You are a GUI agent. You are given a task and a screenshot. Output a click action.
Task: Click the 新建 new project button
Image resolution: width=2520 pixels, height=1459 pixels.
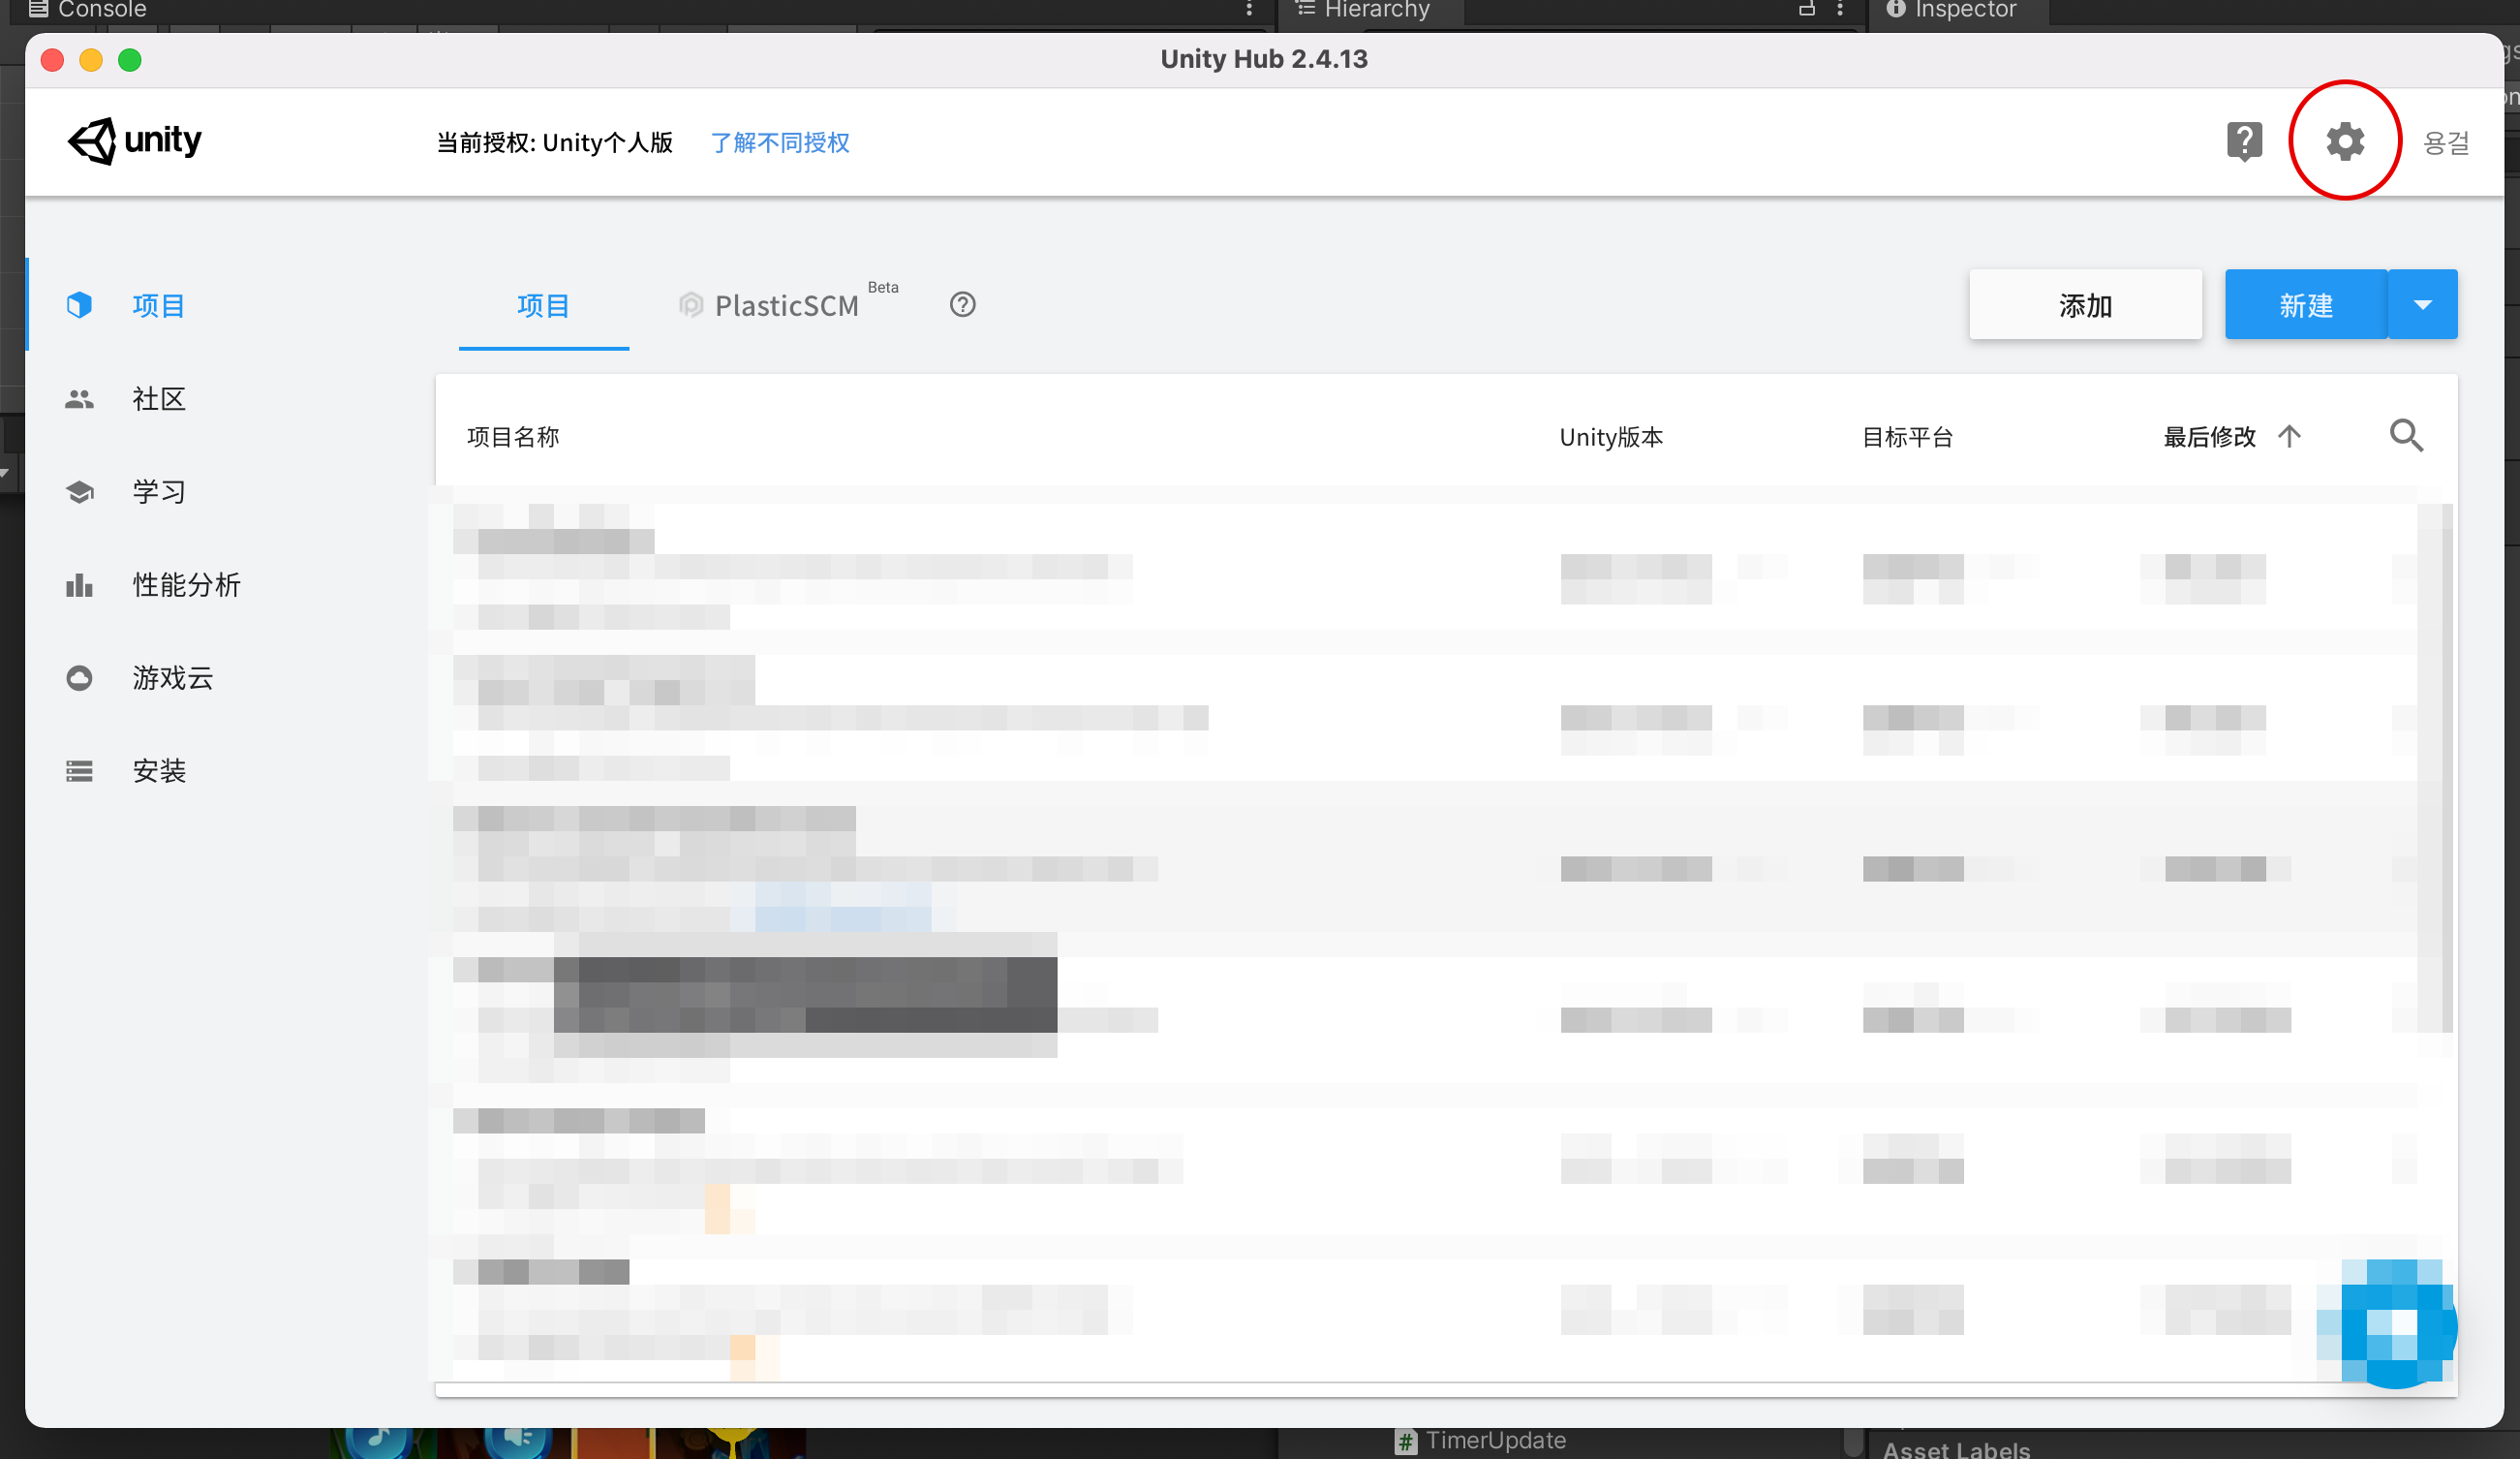2305,305
